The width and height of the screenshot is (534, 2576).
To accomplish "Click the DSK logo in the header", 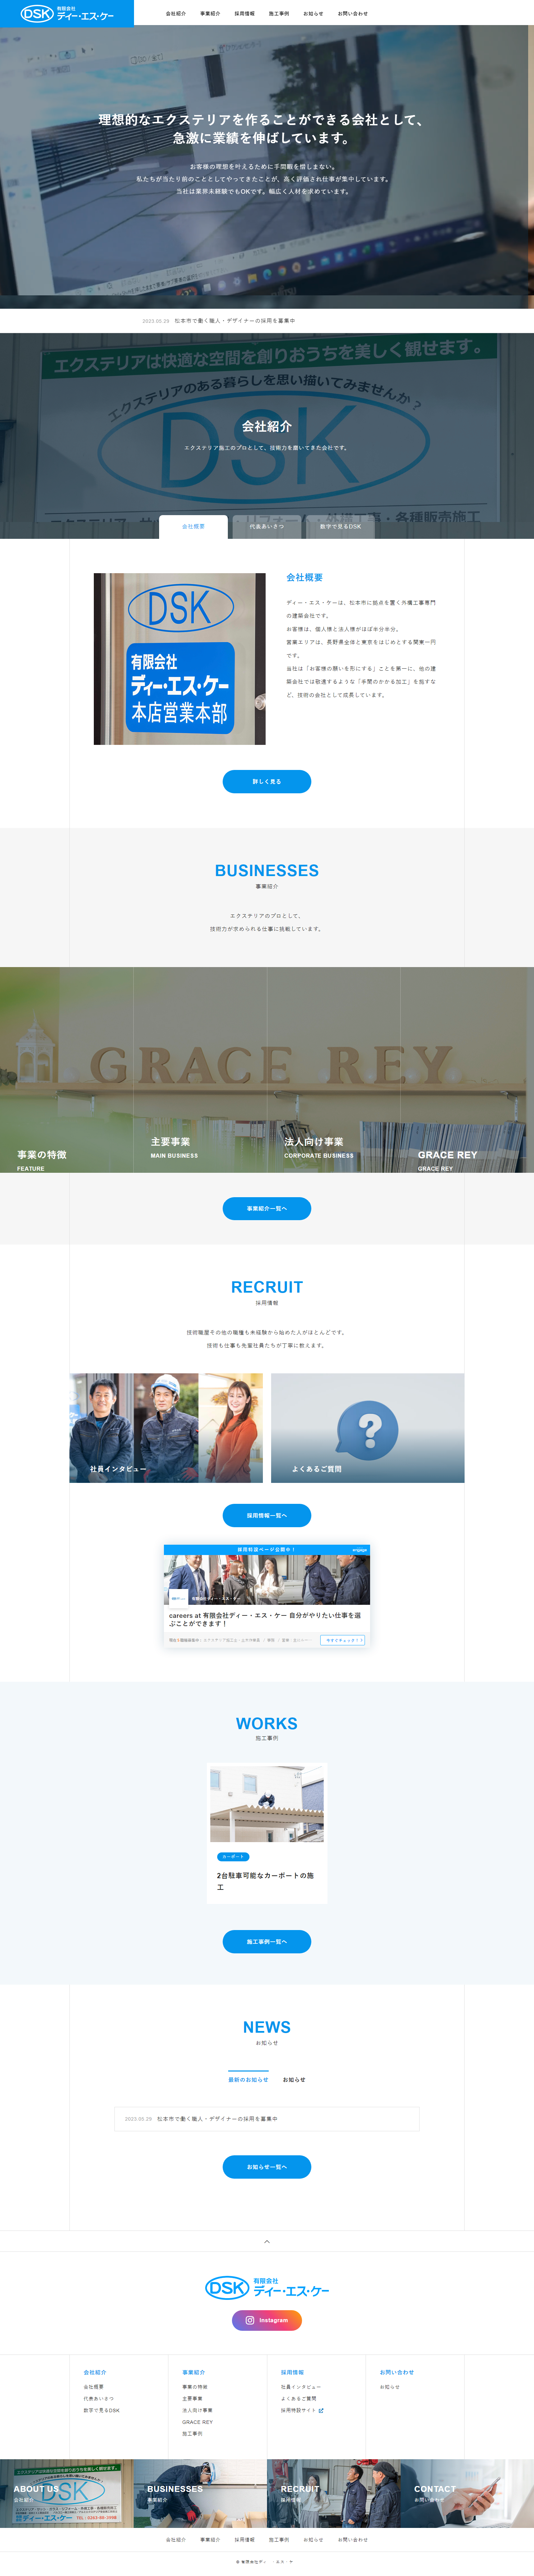I will coord(67,14).
